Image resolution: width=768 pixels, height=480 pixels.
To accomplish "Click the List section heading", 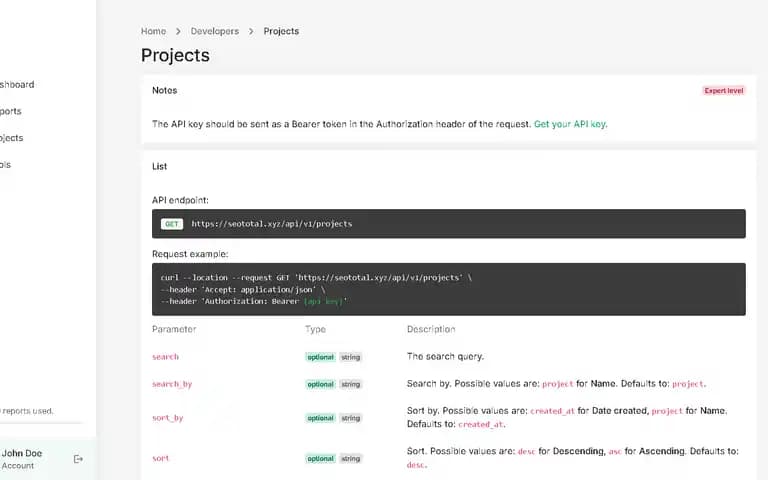I will [x=159, y=167].
